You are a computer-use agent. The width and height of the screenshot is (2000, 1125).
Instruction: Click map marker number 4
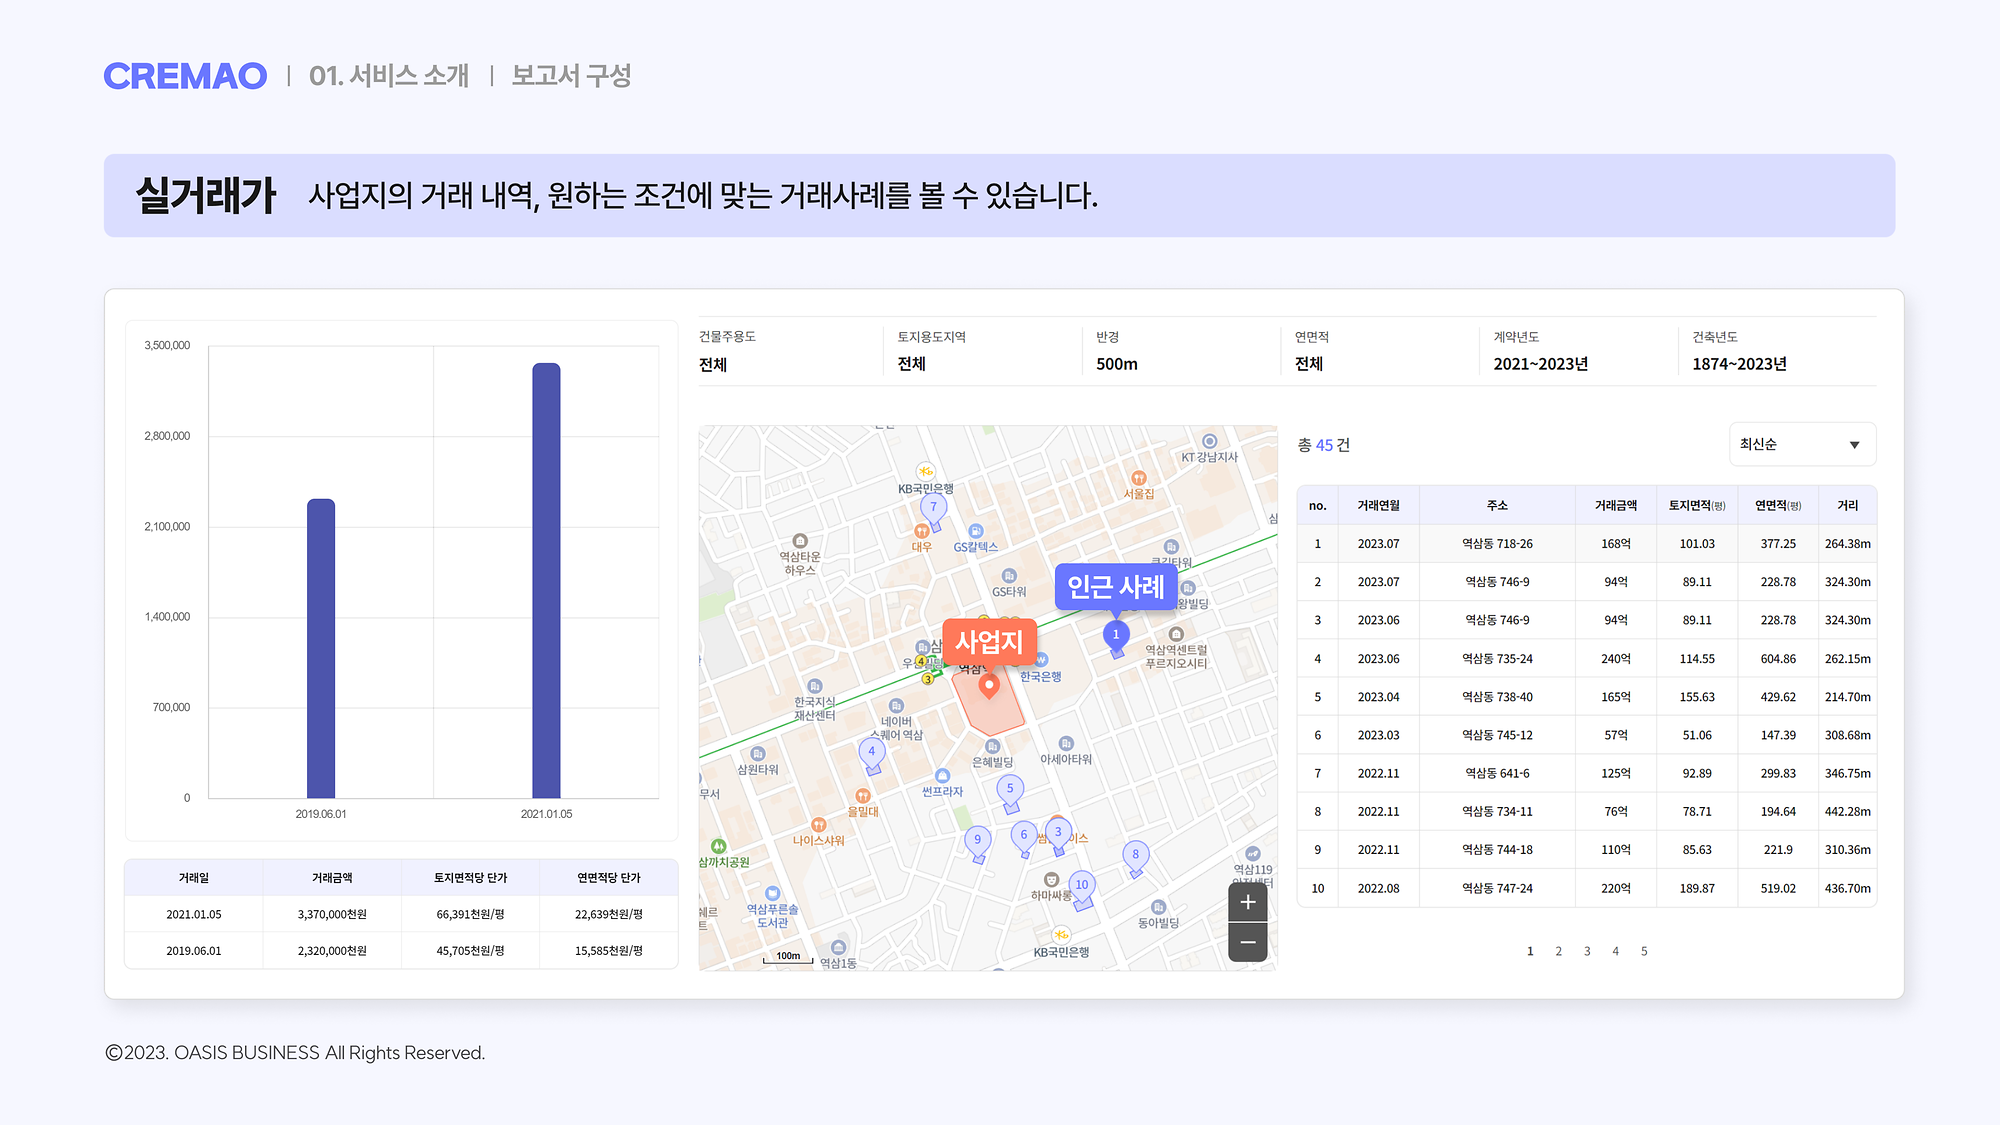[x=871, y=752]
